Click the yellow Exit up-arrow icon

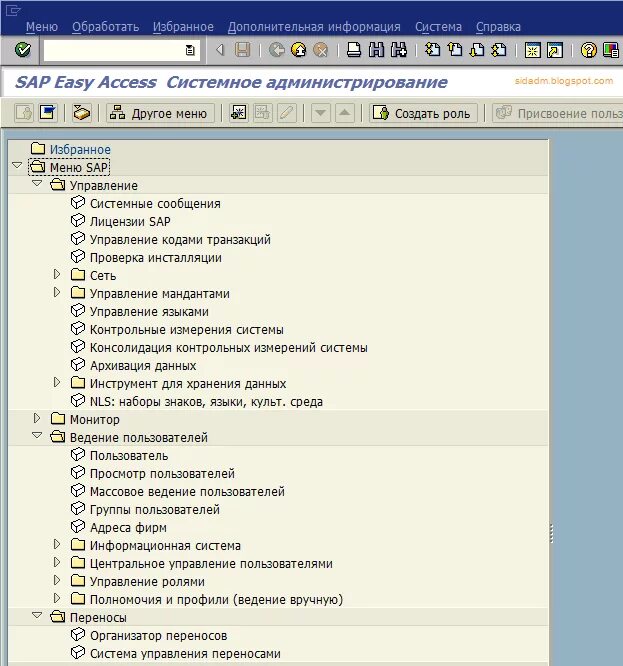[299, 50]
